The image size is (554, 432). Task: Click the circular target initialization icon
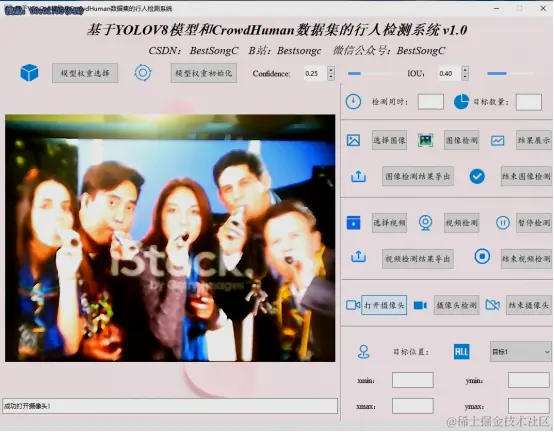coord(143,73)
